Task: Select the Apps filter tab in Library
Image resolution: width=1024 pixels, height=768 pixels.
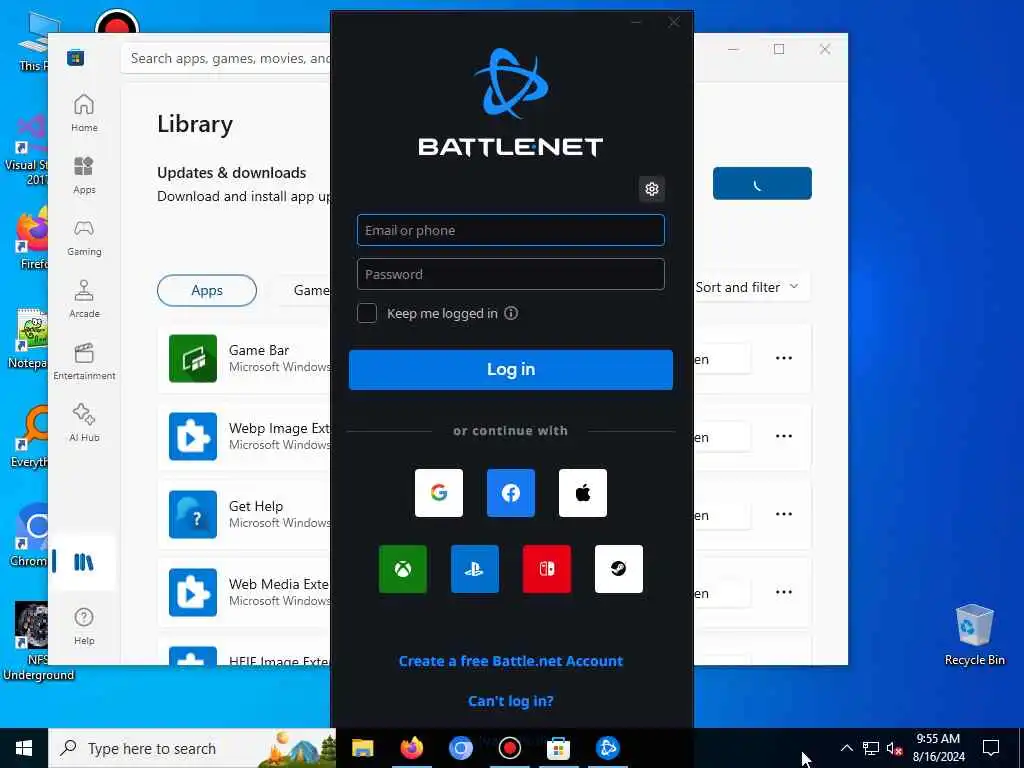Action: click(x=207, y=291)
